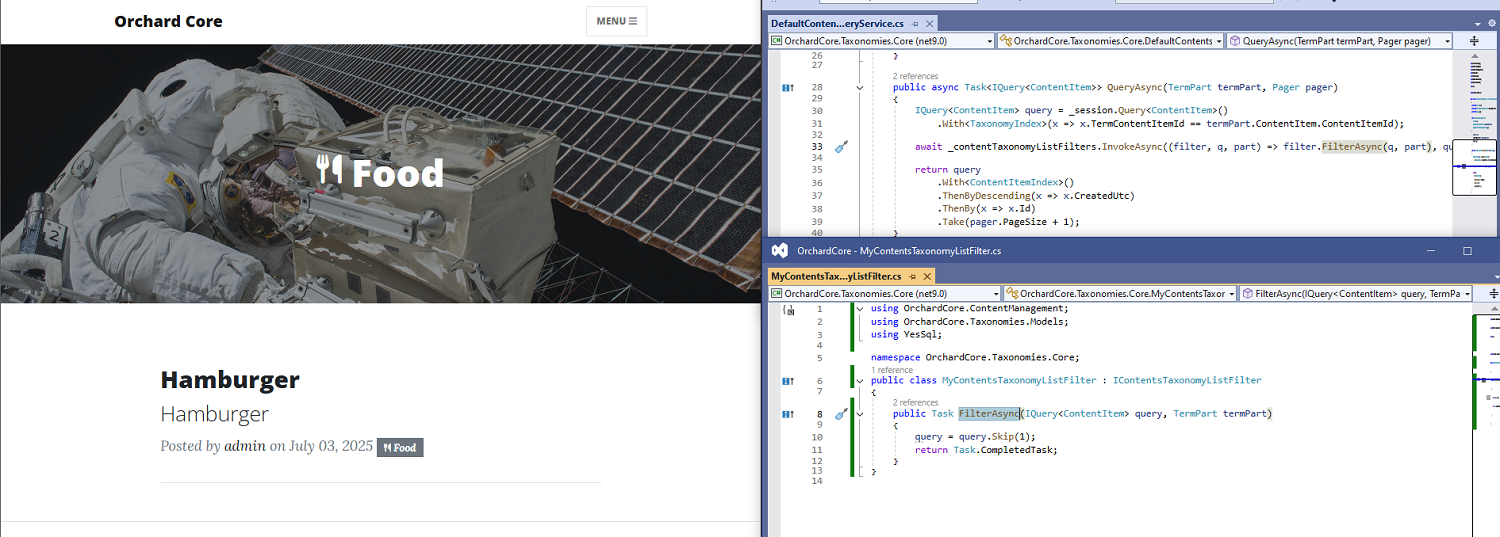Click the highlighted FilterAsync method name on line 8
Image resolution: width=1500 pixels, height=537 pixels.
[x=989, y=414]
